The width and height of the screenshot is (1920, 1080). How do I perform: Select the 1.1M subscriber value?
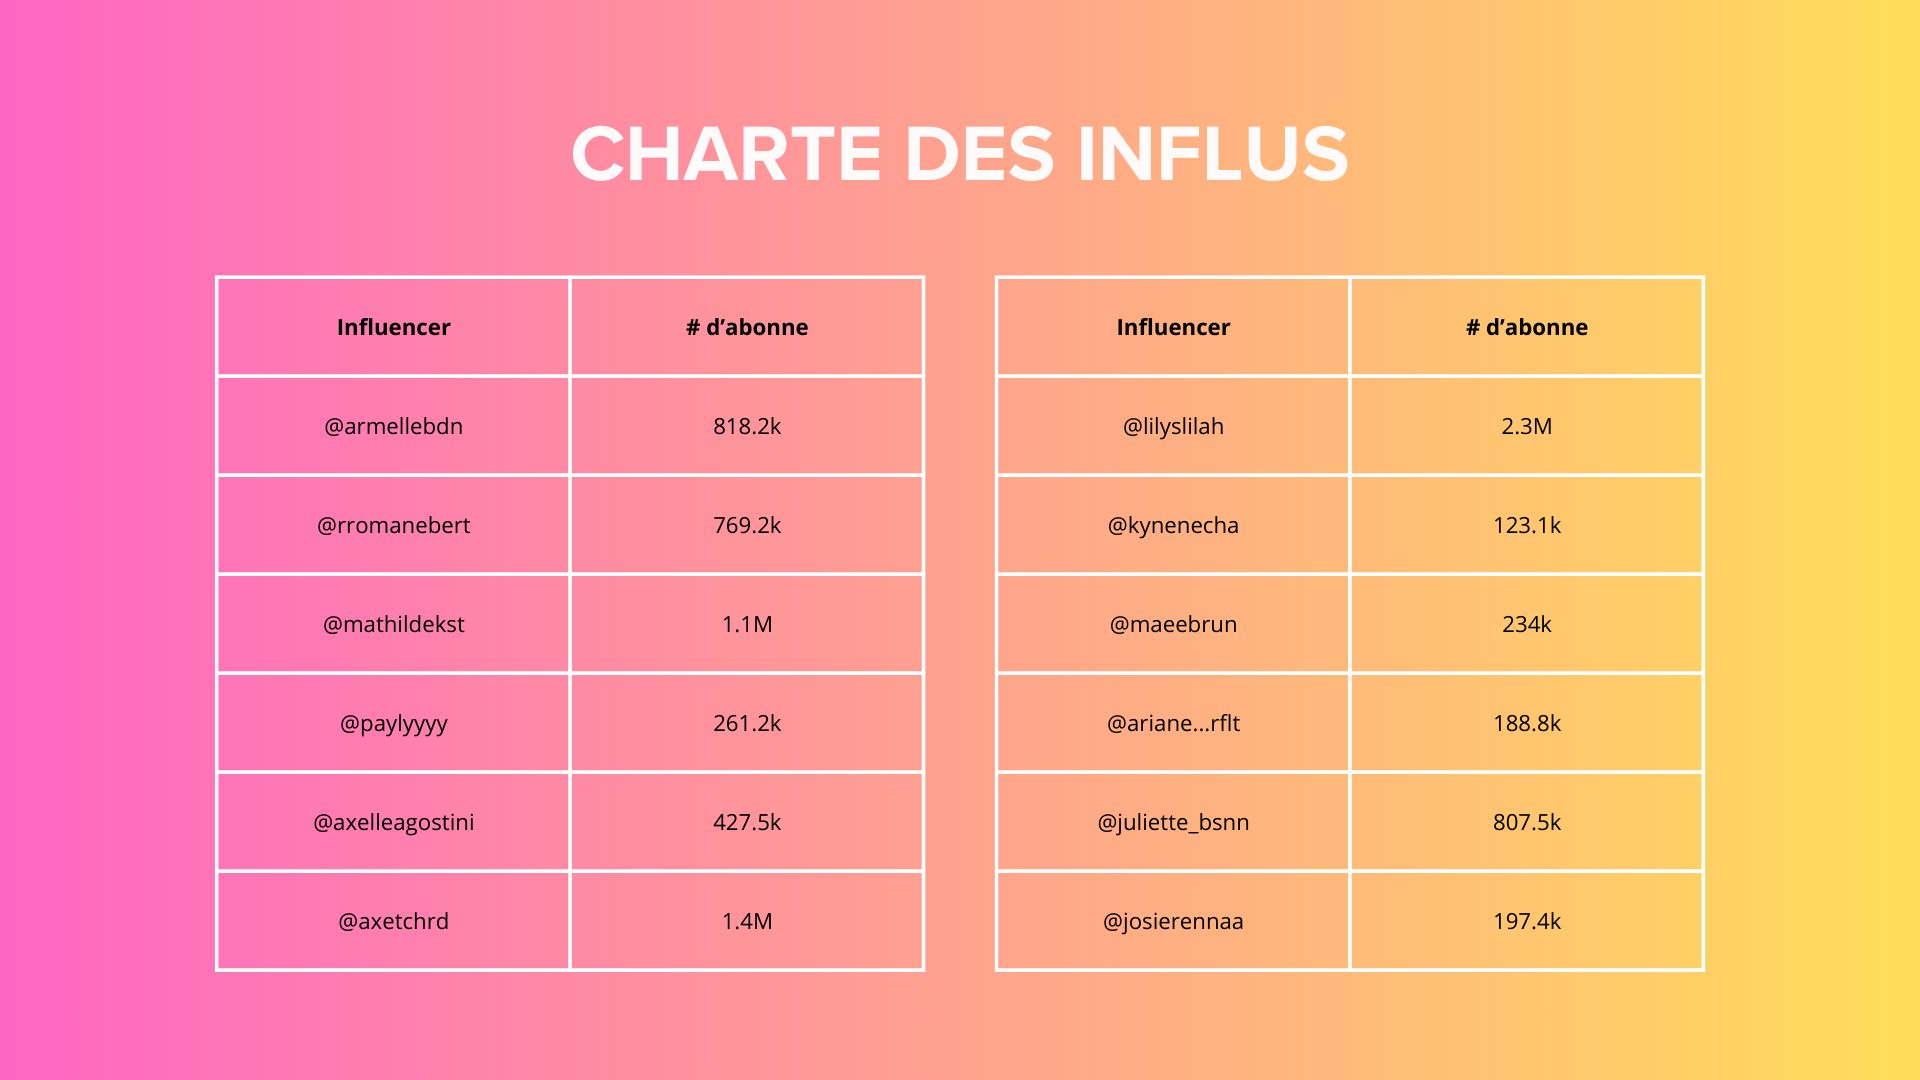747,624
